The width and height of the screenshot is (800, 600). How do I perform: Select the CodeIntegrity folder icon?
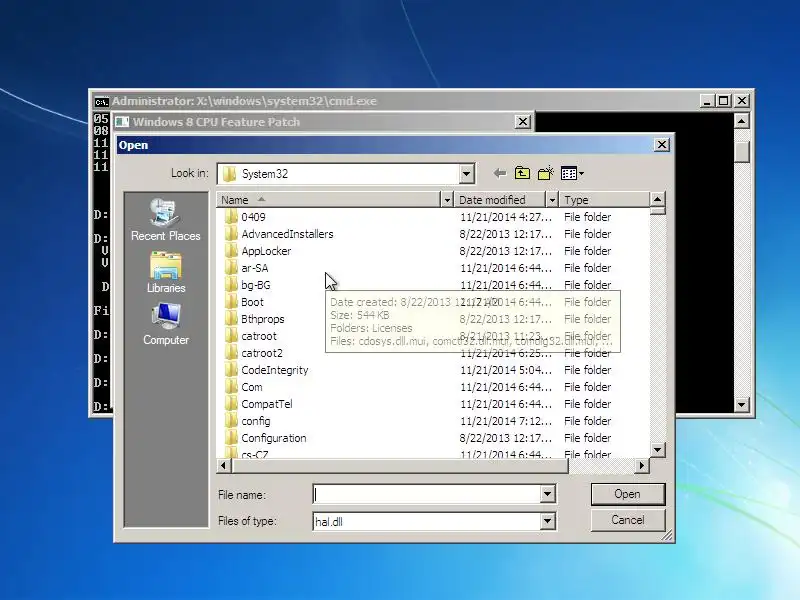pos(231,370)
